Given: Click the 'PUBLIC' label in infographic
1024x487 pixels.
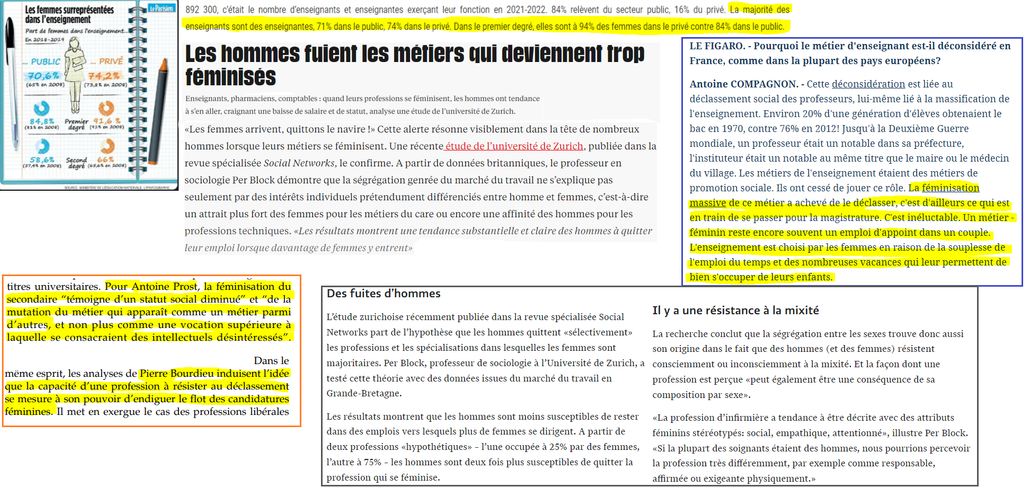Looking at the screenshot, I should [46, 61].
